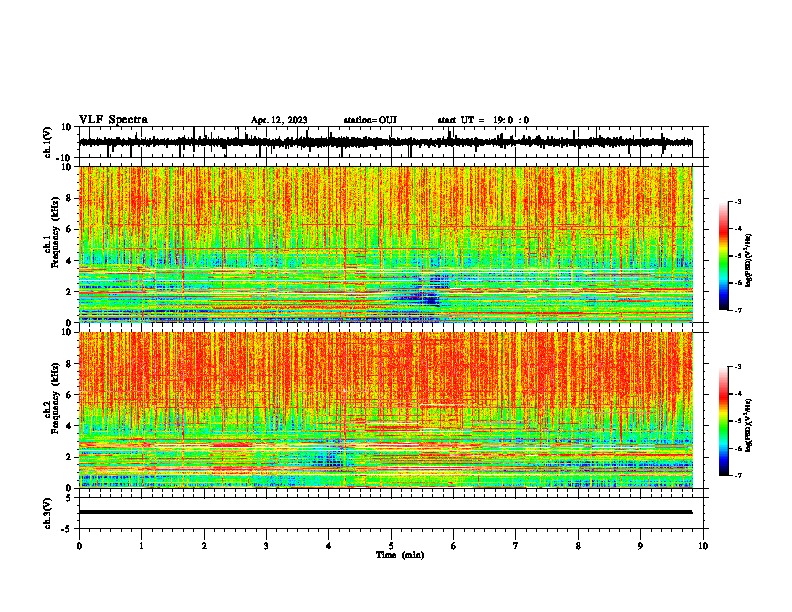
Task: Click the "-5" tick on ch.3(V) axis
Action: (x=67, y=529)
